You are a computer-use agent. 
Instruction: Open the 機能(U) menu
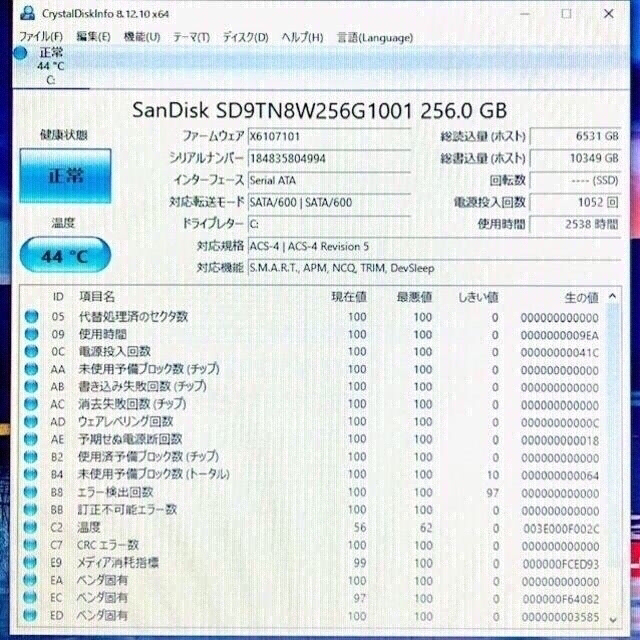pyautogui.click(x=142, y=37)
